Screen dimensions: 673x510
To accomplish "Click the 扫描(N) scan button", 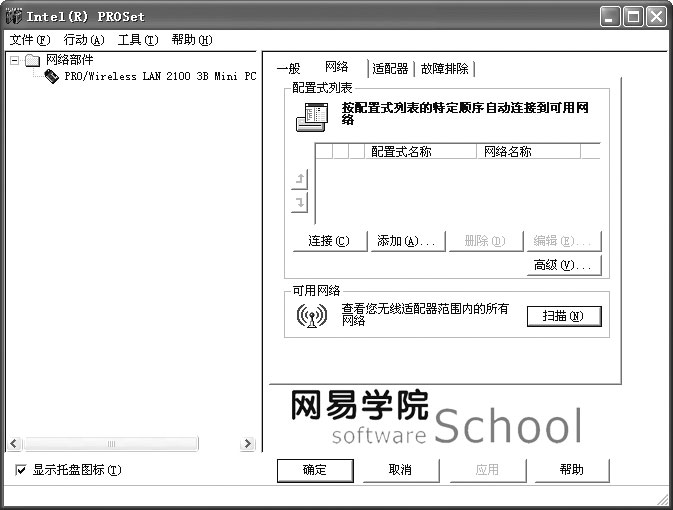I will tap(564, 316).
